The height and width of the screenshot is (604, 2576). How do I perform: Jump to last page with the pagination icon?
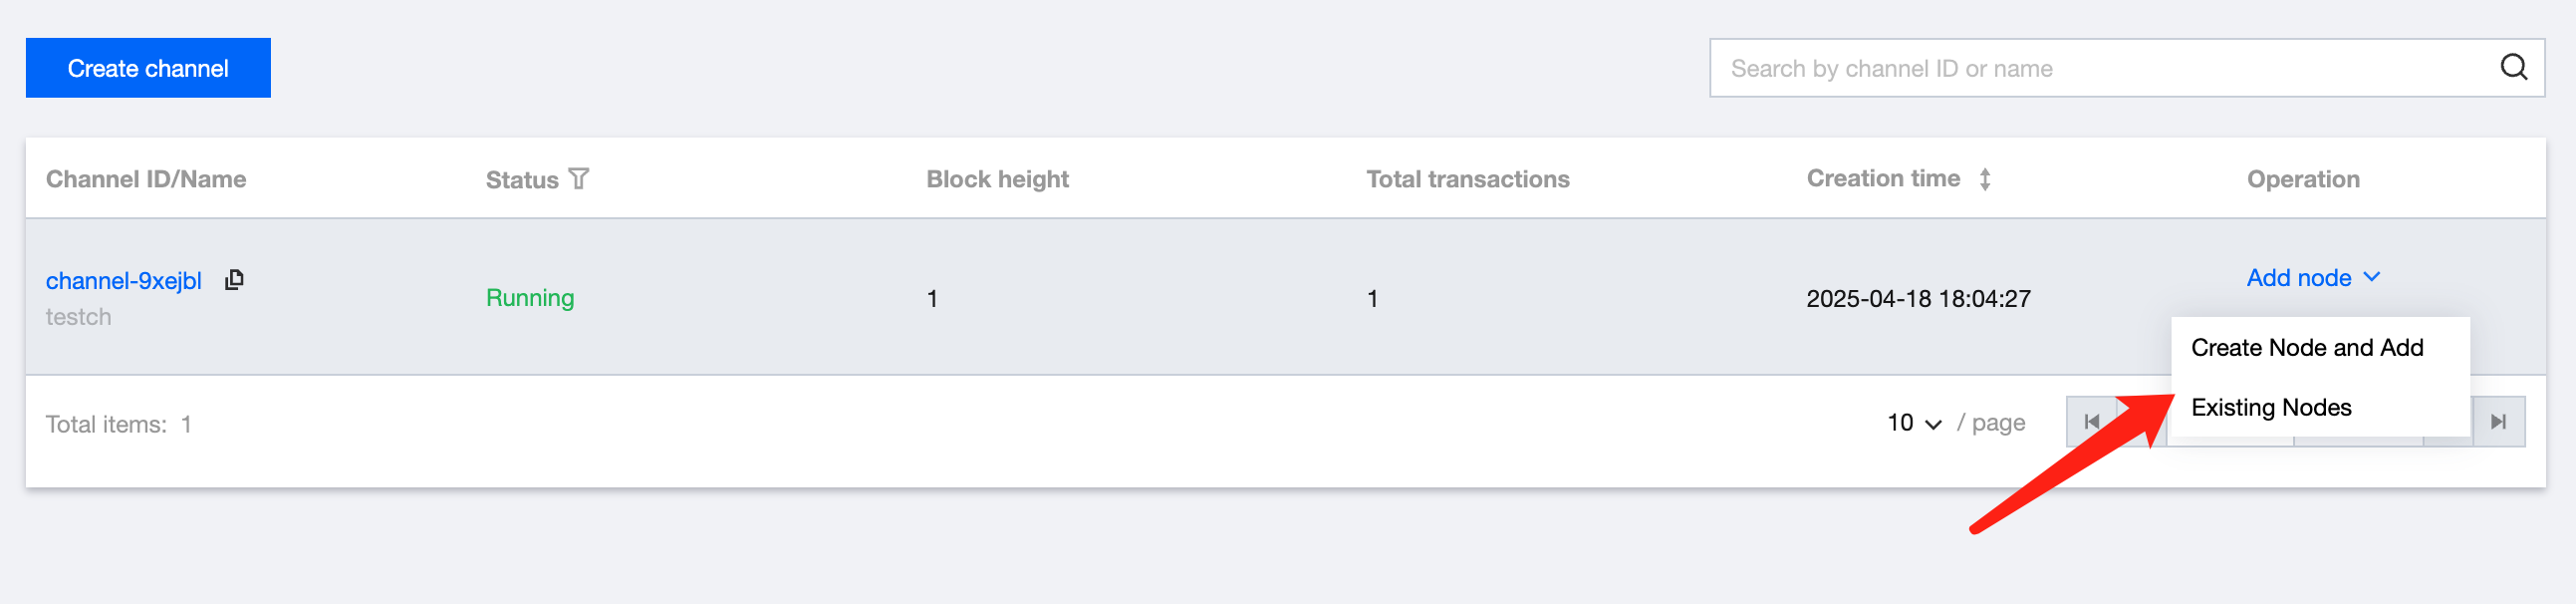pos(2498,422)
